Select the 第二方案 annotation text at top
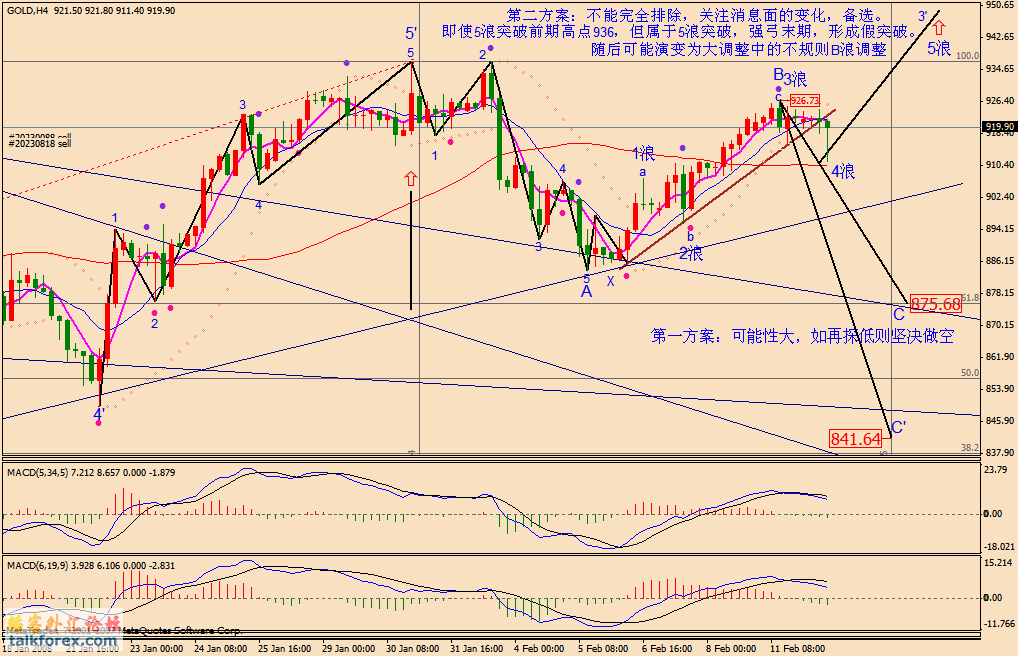Viewport: 1018px width, 656px height. 695,15
